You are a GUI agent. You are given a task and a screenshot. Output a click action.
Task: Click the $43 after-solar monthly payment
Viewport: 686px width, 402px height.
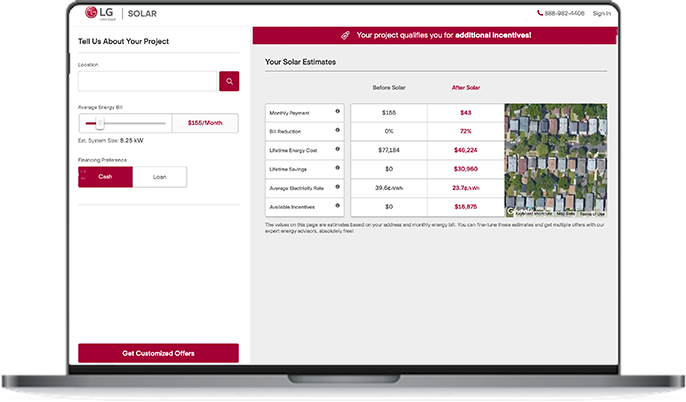tap(466, 113)
